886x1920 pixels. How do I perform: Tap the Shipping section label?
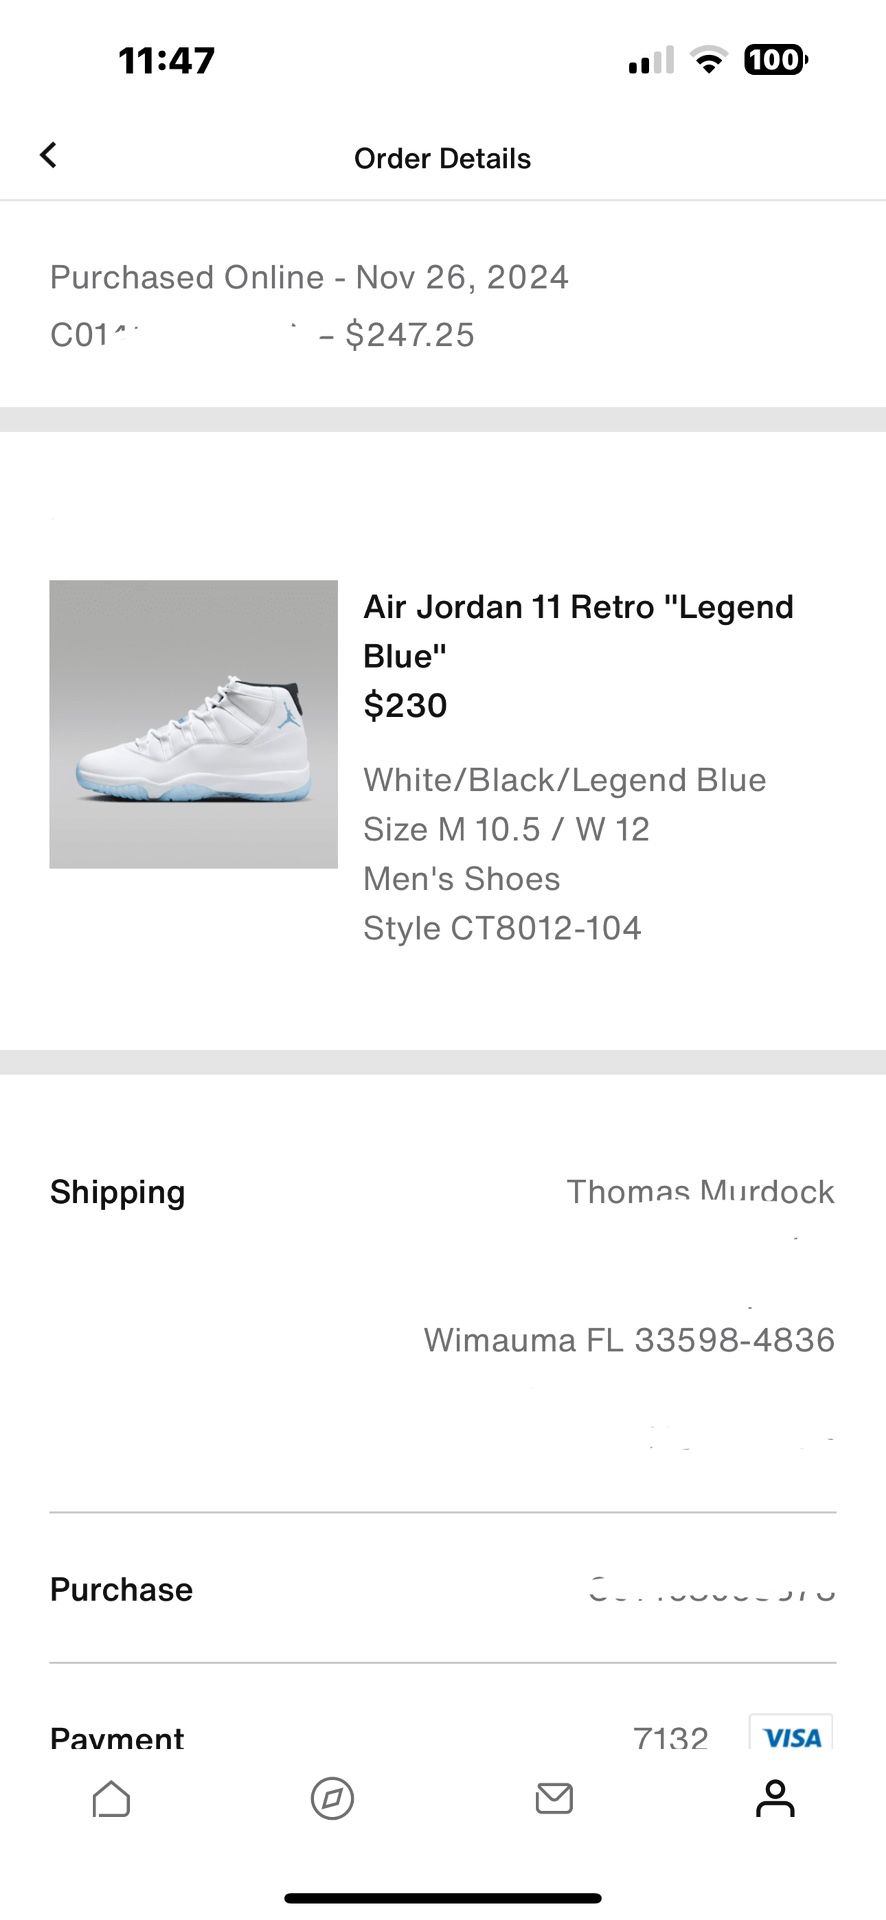(118, 1192)
